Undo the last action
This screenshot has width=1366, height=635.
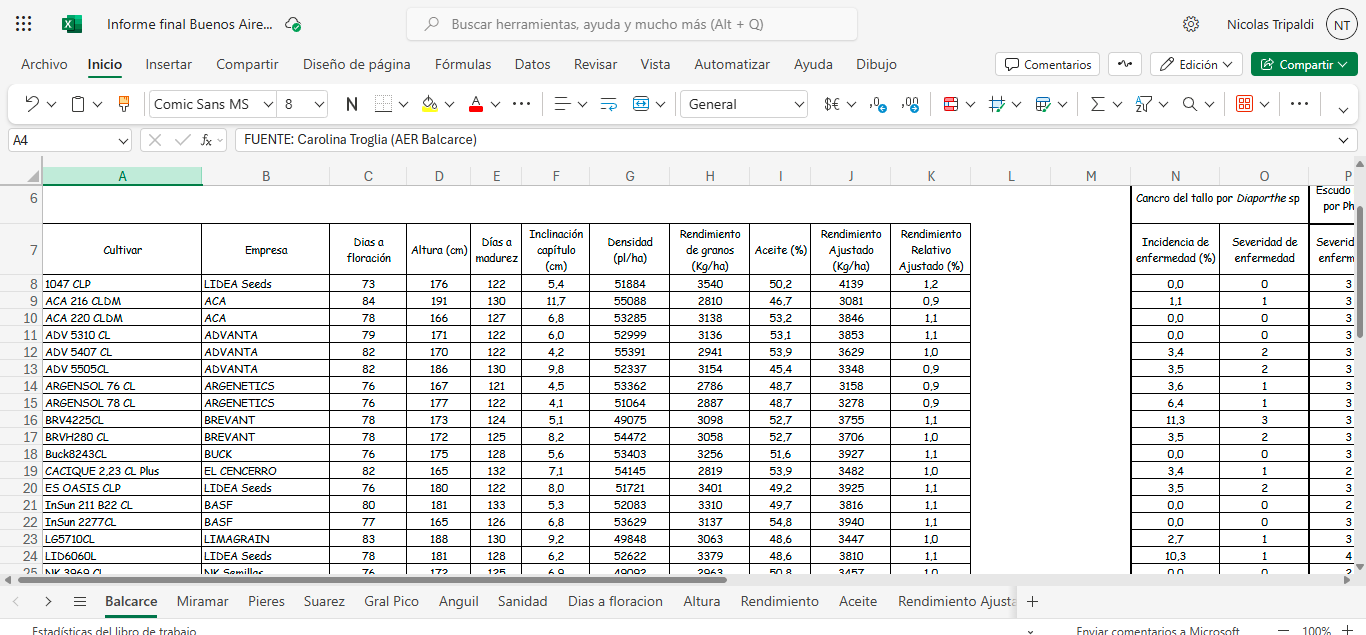(x=32, y=104)
